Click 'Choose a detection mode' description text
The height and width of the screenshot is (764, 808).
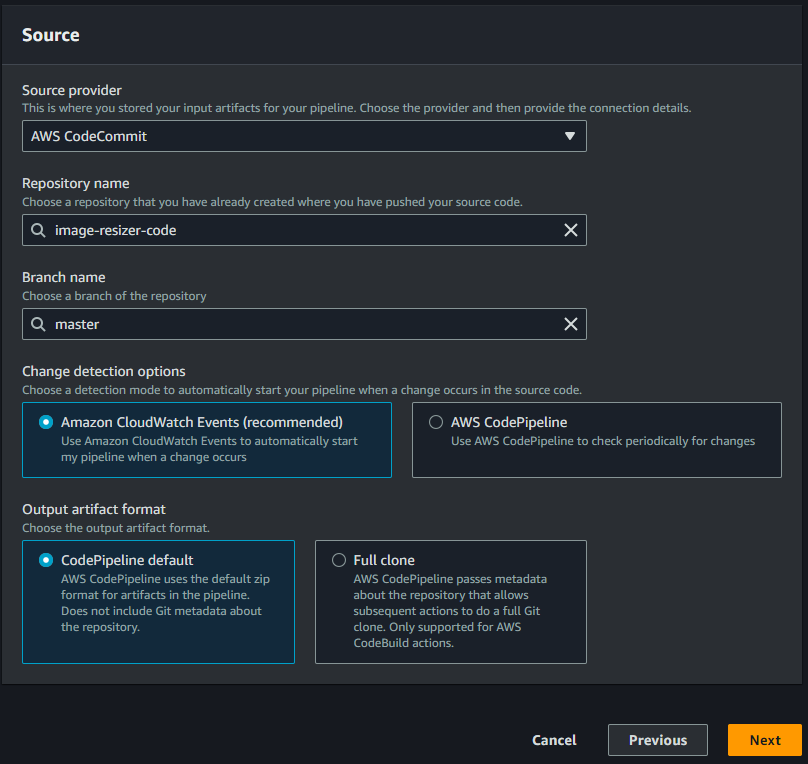point(302,390)
